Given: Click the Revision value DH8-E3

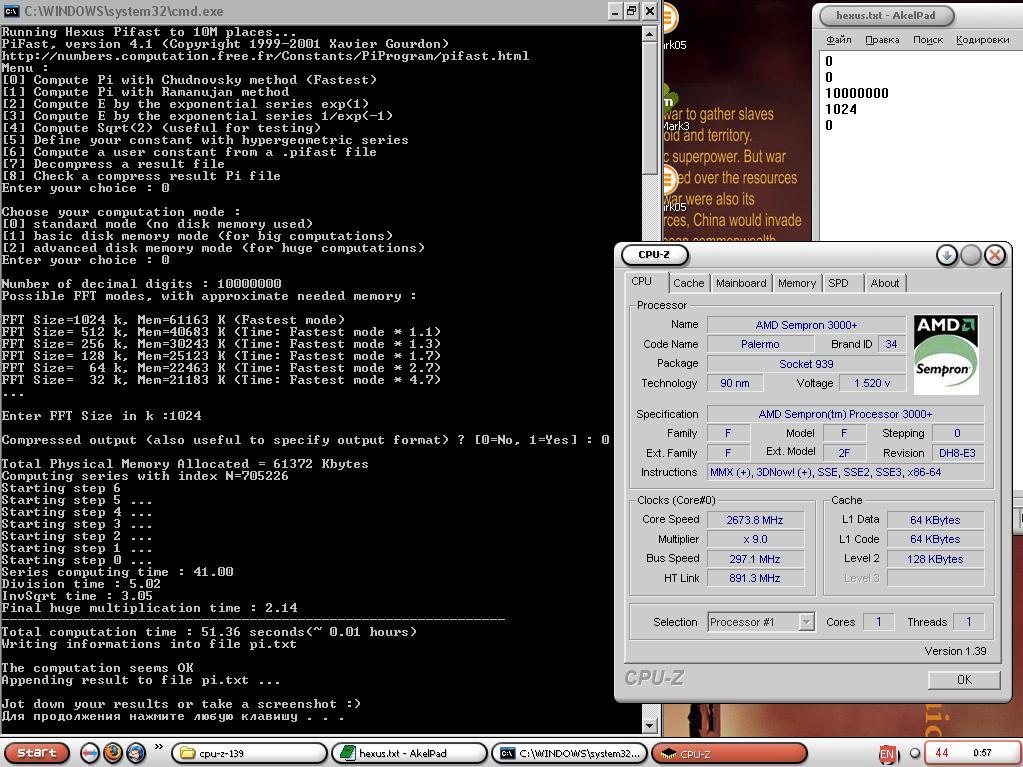Looking at the screenshot, I should coord(957,453).
